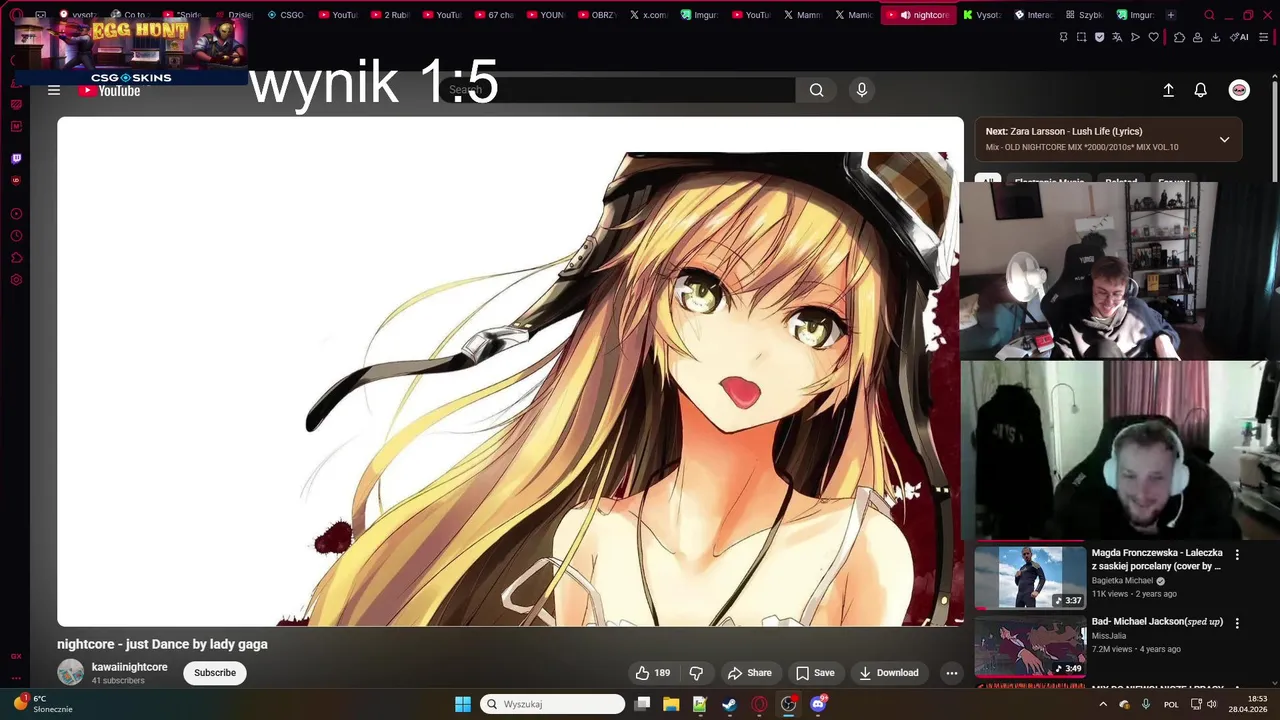Image resolution: width=1280 pixels, height=720 pixels.
Task: Click the Wyszukaj taskbar search box
Action: 553,704
